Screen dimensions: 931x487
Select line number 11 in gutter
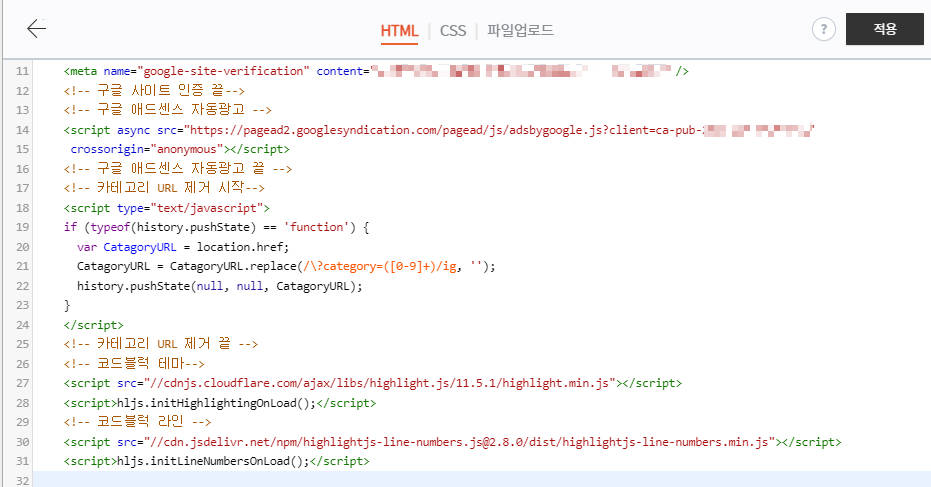point(23,71)
